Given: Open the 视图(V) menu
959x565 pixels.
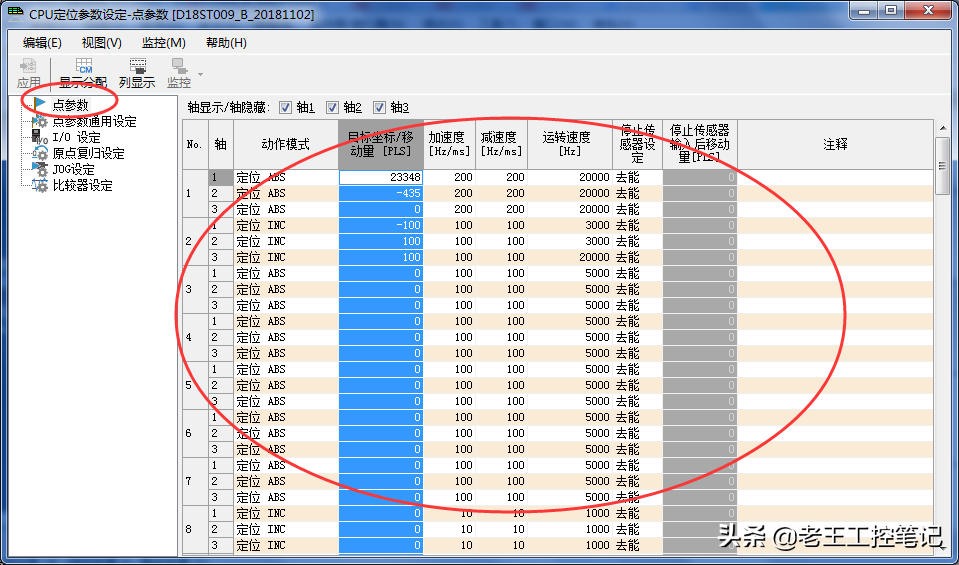Looking at the screenshot, I should click(x=102, y=43).
